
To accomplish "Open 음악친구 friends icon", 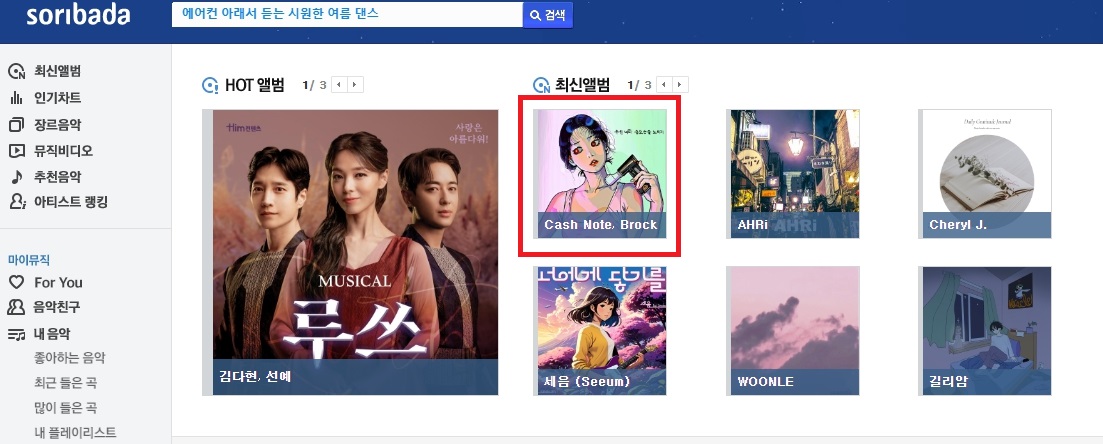I will (16, 307).
